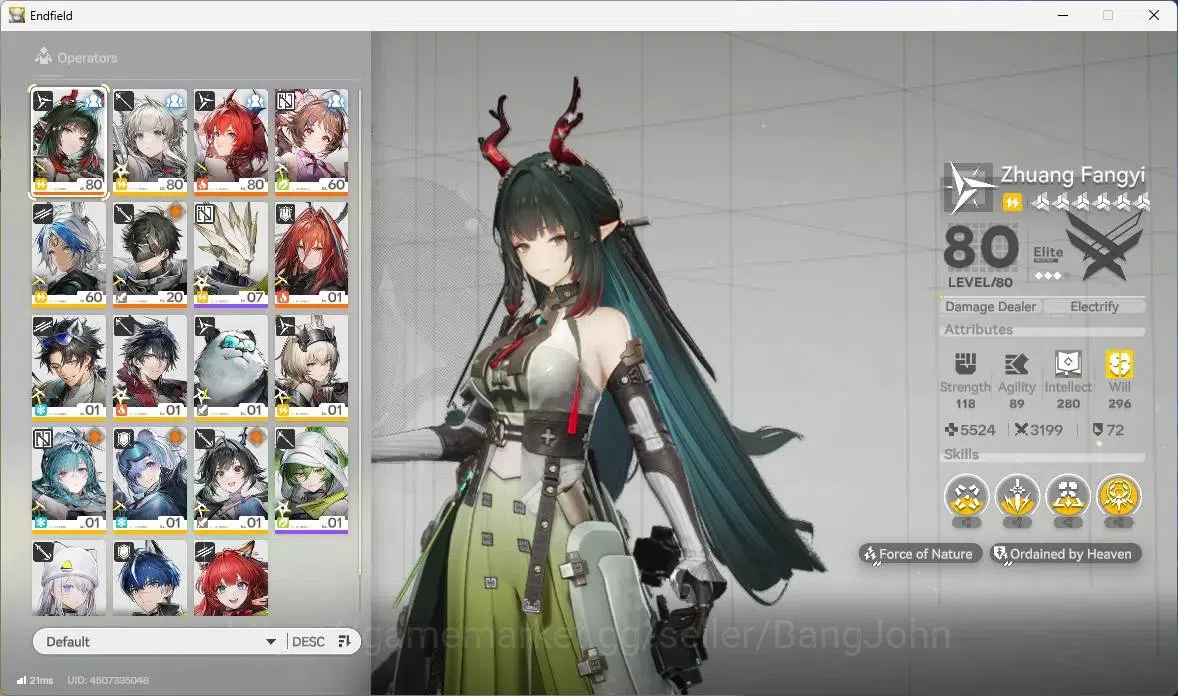Click the row of six star pips by the name

(x=1089, y=201)
